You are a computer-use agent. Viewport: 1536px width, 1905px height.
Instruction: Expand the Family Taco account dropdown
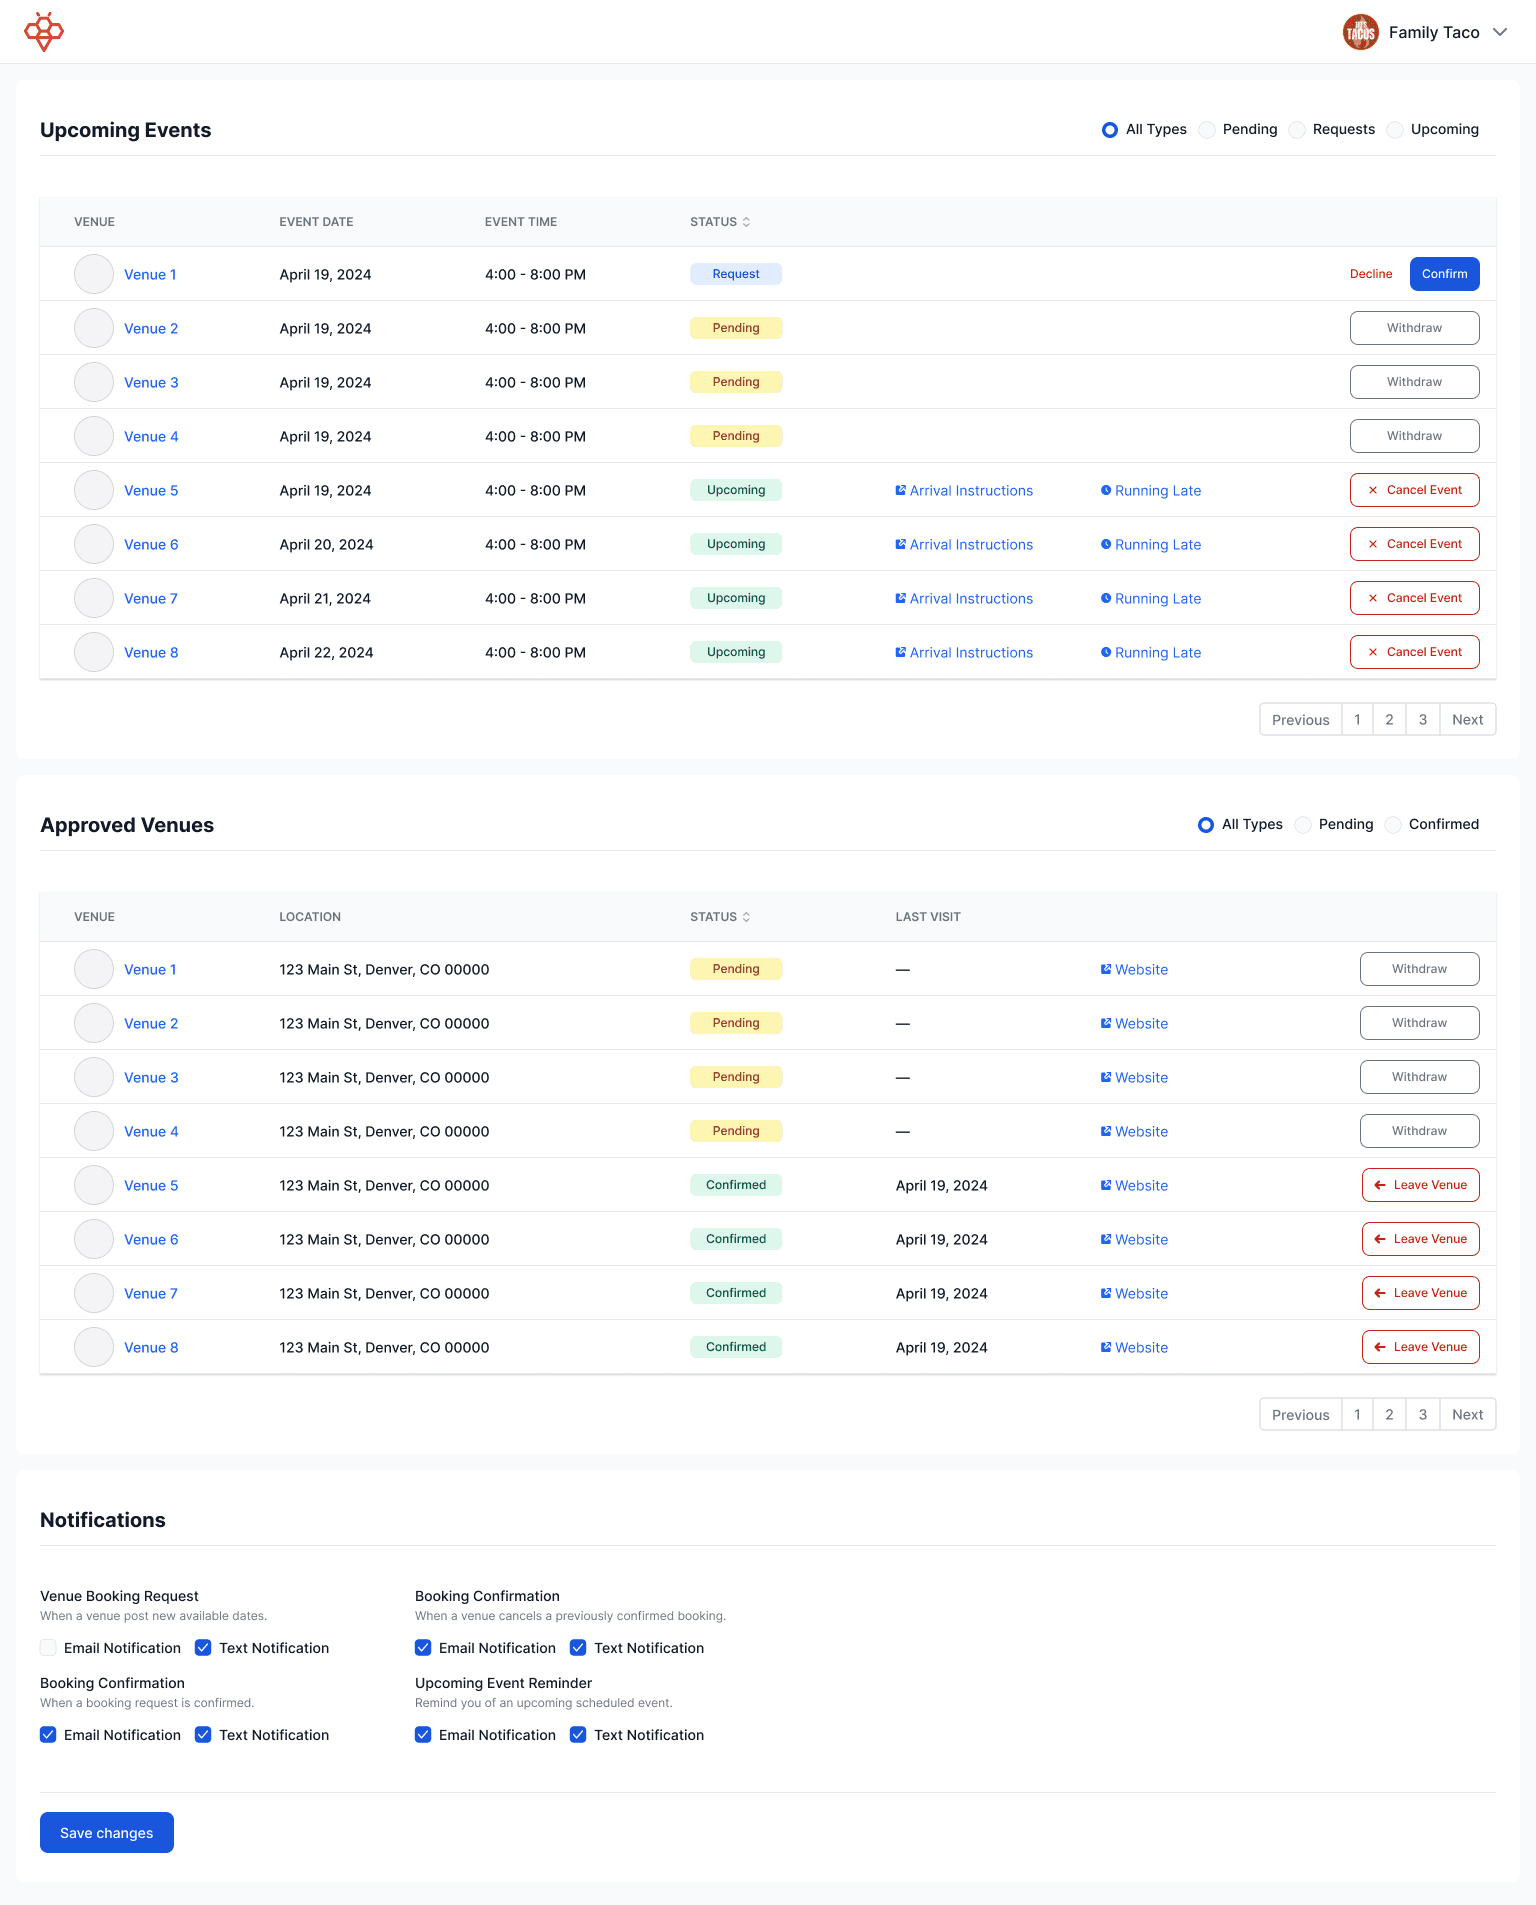[x=1500, y=32]
